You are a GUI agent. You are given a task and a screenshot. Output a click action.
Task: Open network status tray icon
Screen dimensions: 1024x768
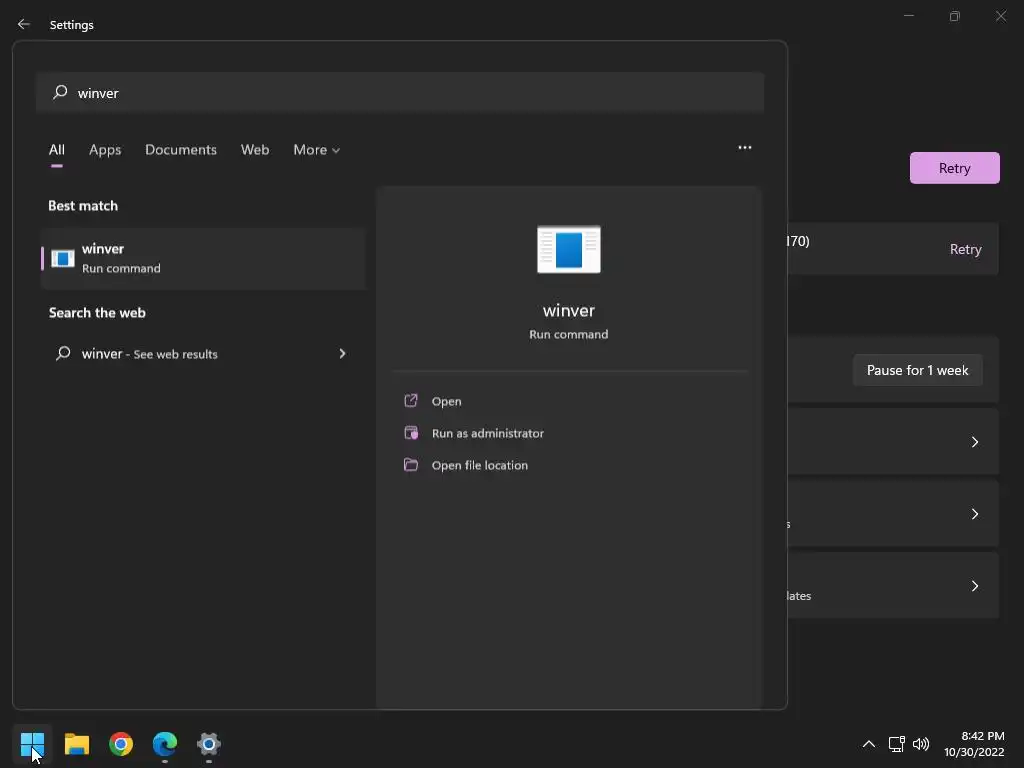click(x=896, y=744)
